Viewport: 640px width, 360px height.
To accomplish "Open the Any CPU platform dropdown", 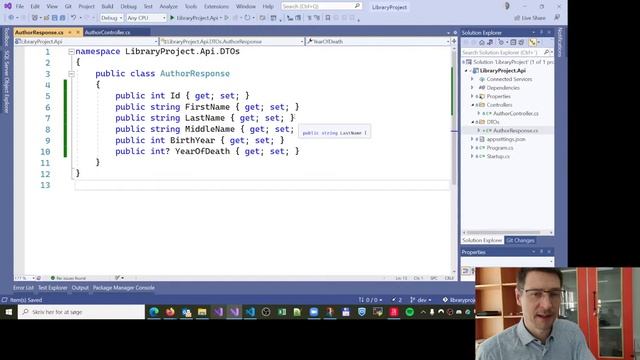I will pos(146,18).
